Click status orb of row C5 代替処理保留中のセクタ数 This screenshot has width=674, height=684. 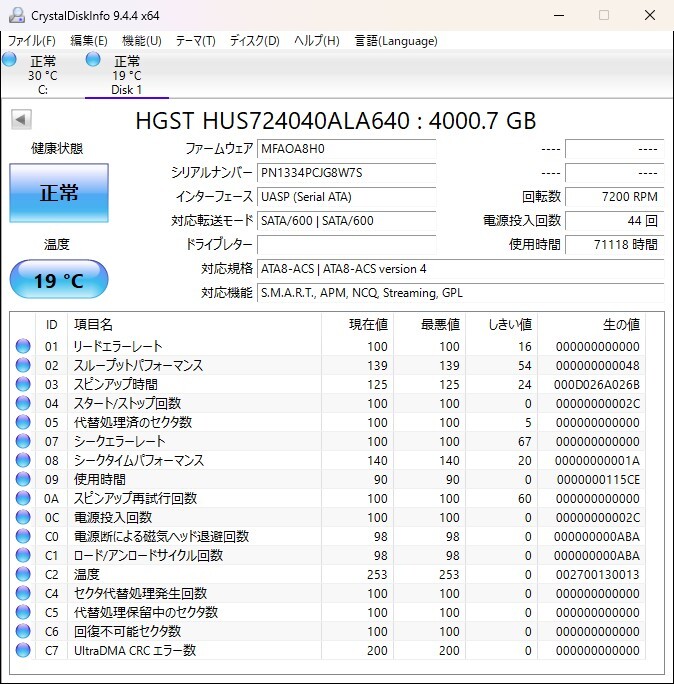coord(23,612)
